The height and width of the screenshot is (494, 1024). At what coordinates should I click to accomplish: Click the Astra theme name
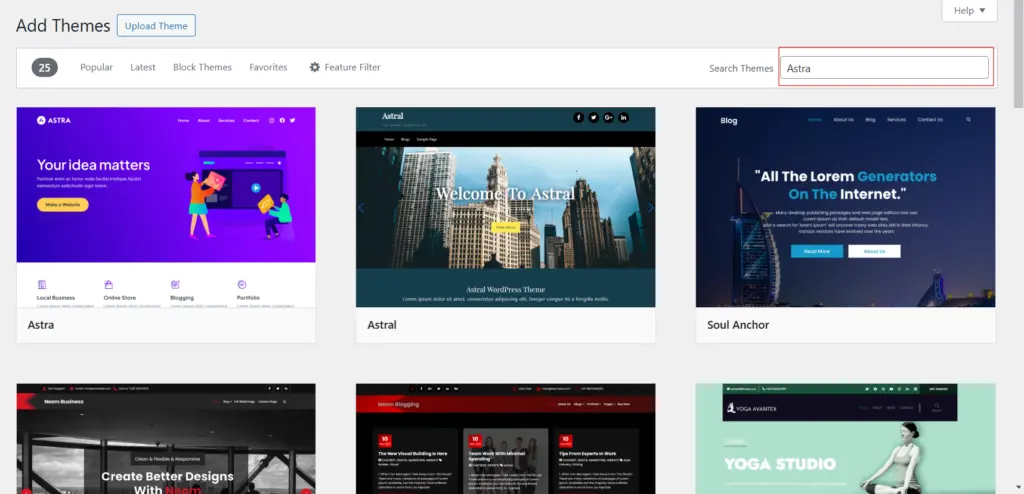(40, 325)
